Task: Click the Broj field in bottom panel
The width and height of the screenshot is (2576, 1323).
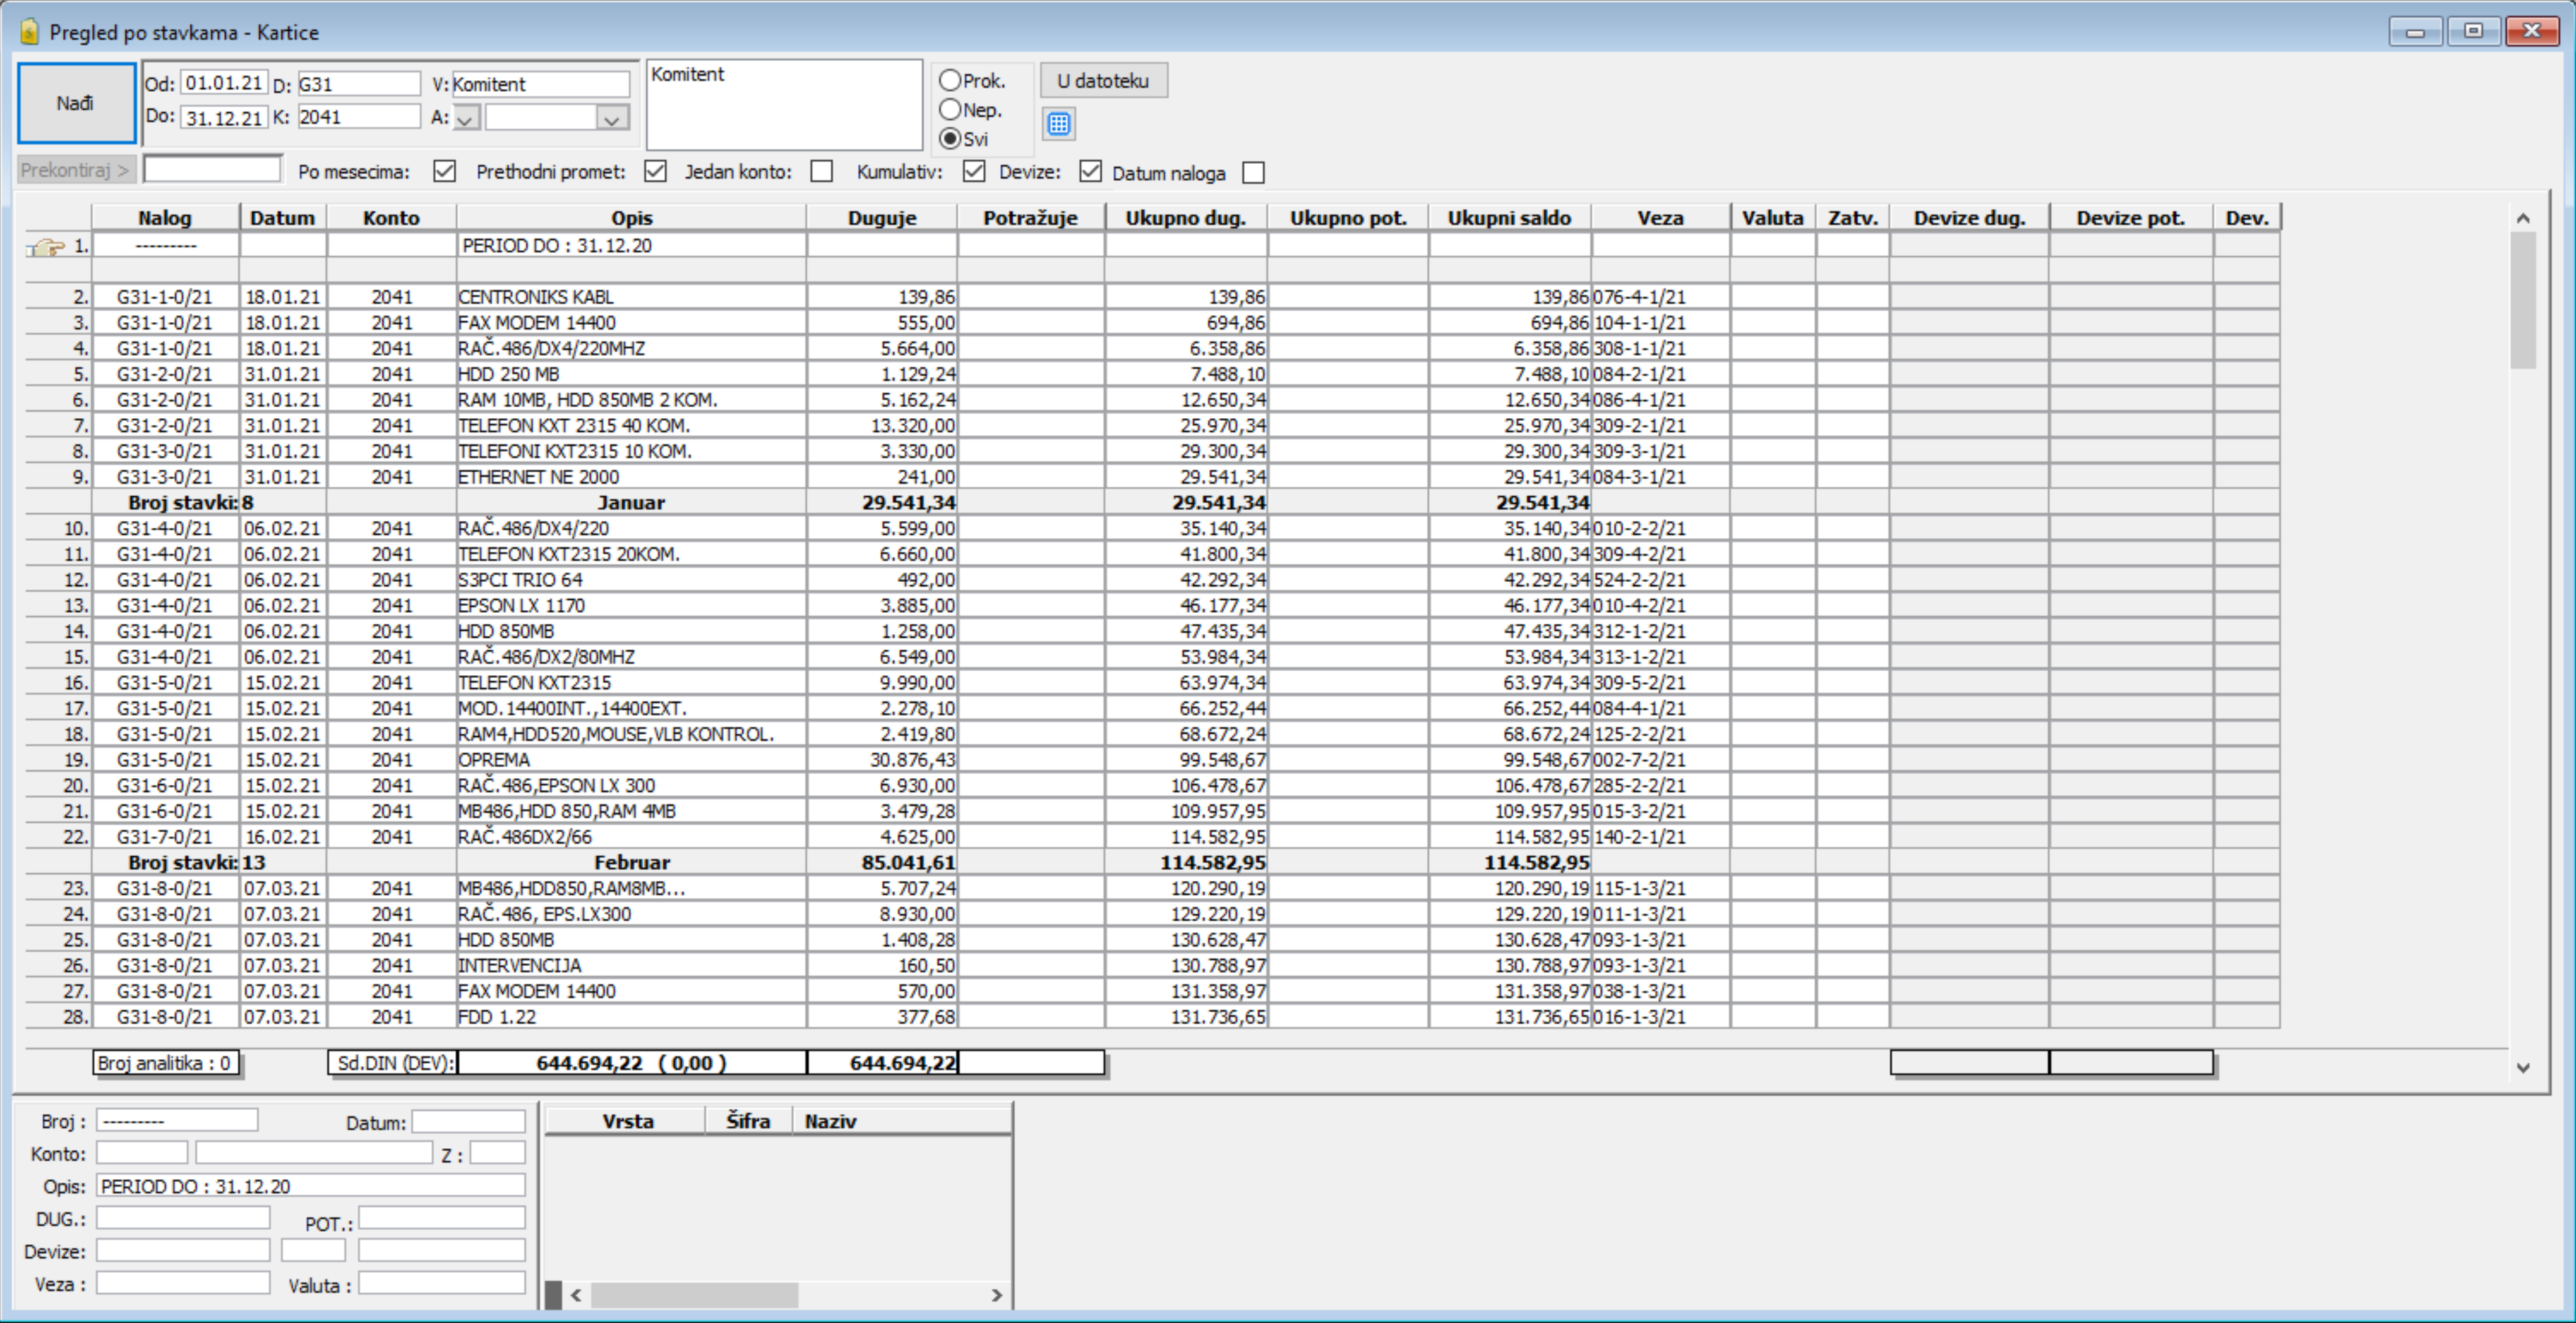Action: (177, 1121)
